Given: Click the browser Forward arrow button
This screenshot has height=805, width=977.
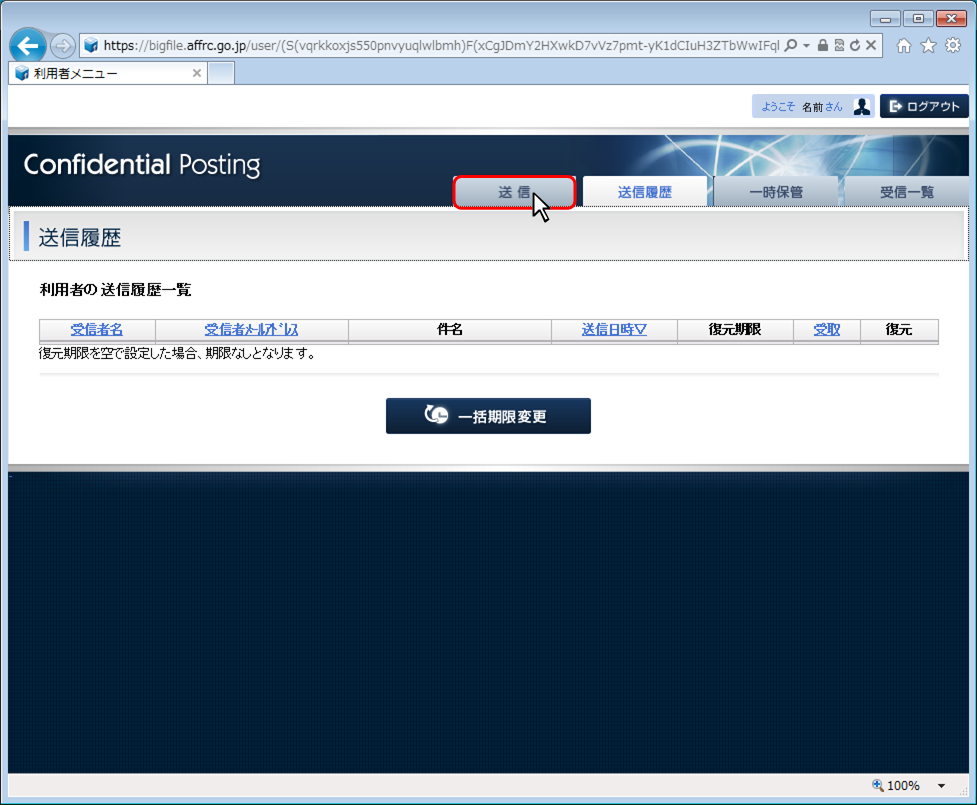Looking at the screenshot, I should point(62,46).
